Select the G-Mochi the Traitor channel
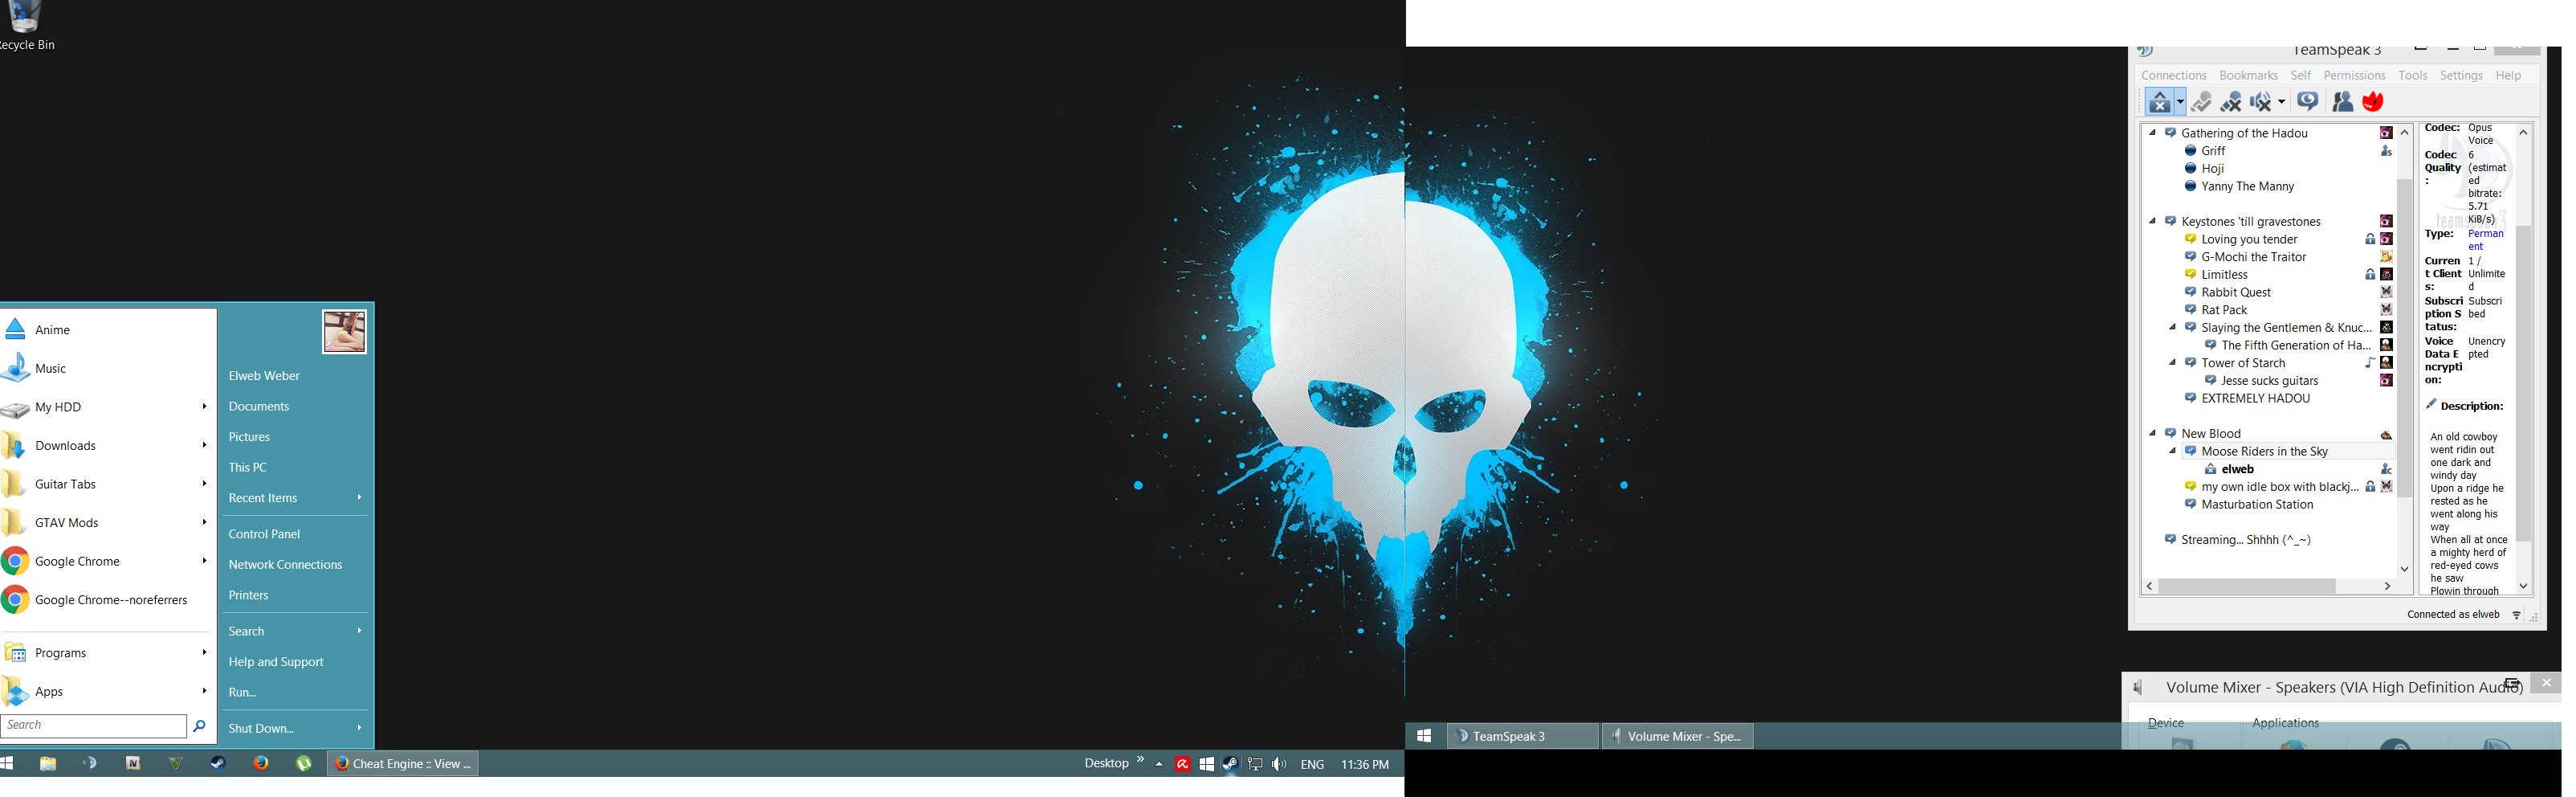The width and height of the screenshot is (2576, 797). tap(2253, 258)
